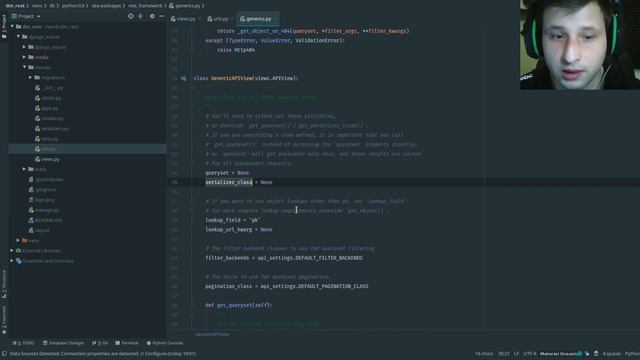Click the get_queryset method definition line
640x360 pixels.
[238, 305]
